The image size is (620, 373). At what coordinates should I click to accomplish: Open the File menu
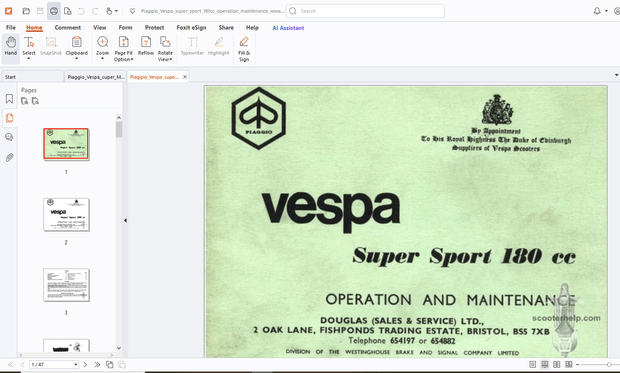11,28
